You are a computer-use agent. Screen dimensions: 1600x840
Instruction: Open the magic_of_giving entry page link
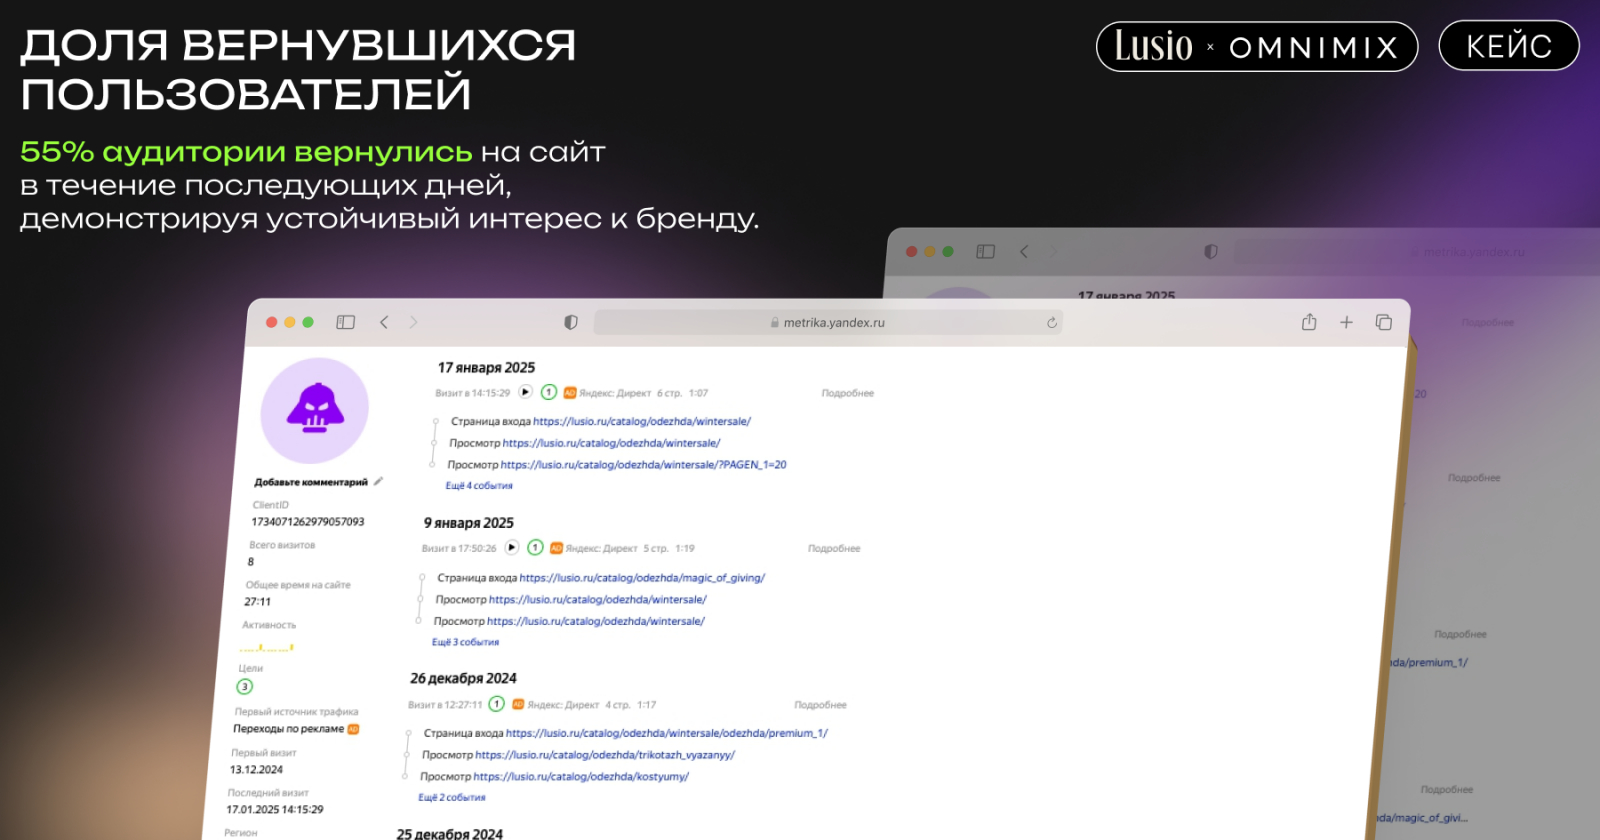pos(642,578)
